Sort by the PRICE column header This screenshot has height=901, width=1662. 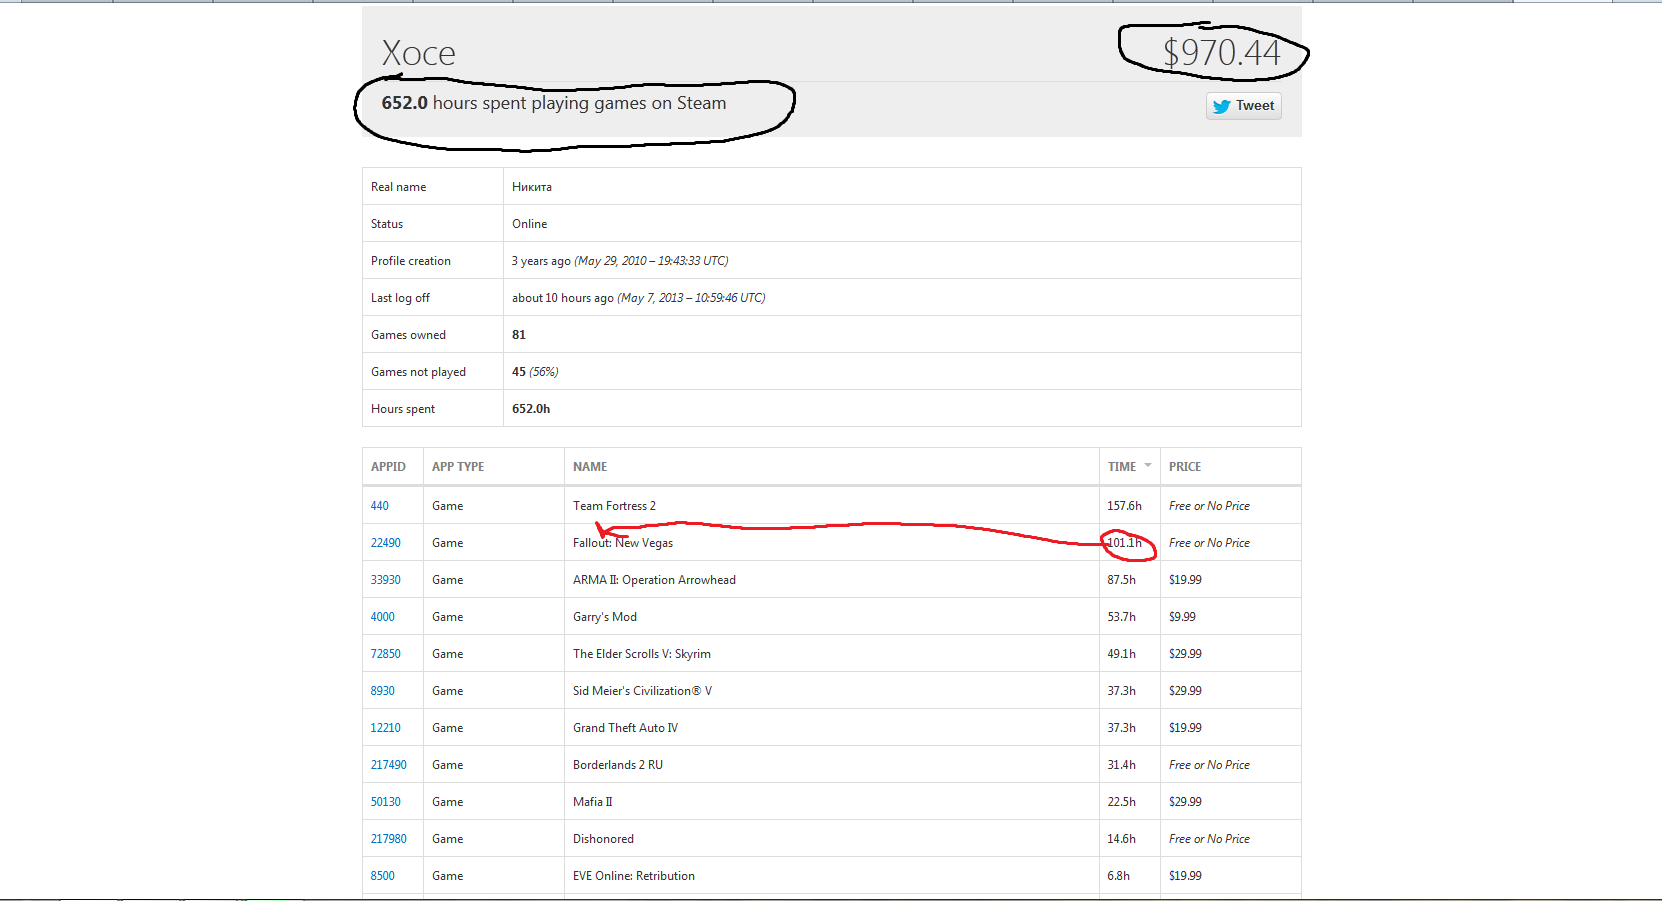coord(1185,467)
